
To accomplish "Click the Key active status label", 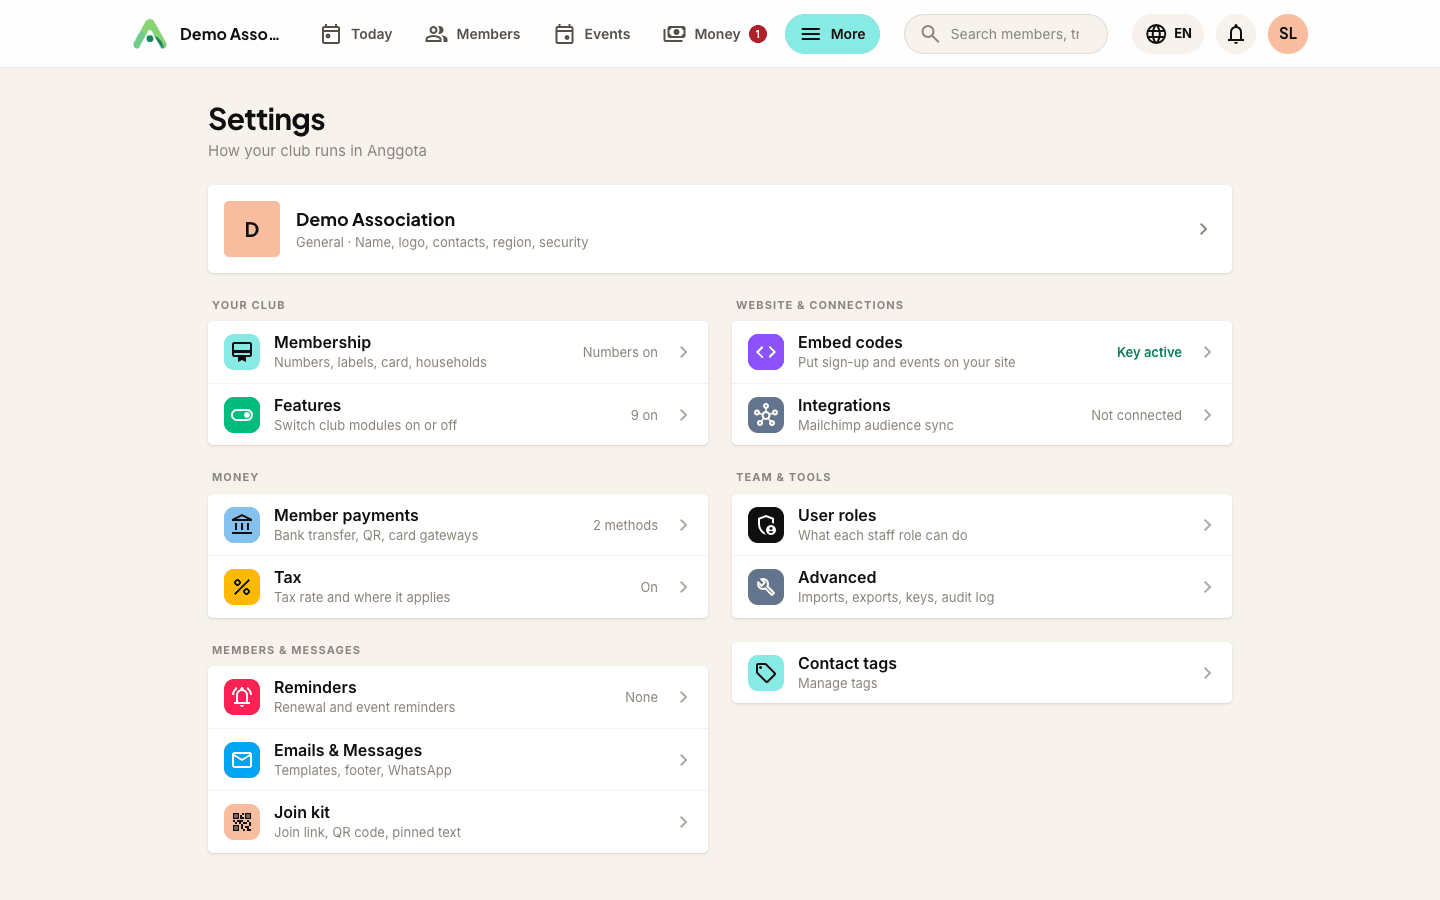I will tap(1149, 352).
